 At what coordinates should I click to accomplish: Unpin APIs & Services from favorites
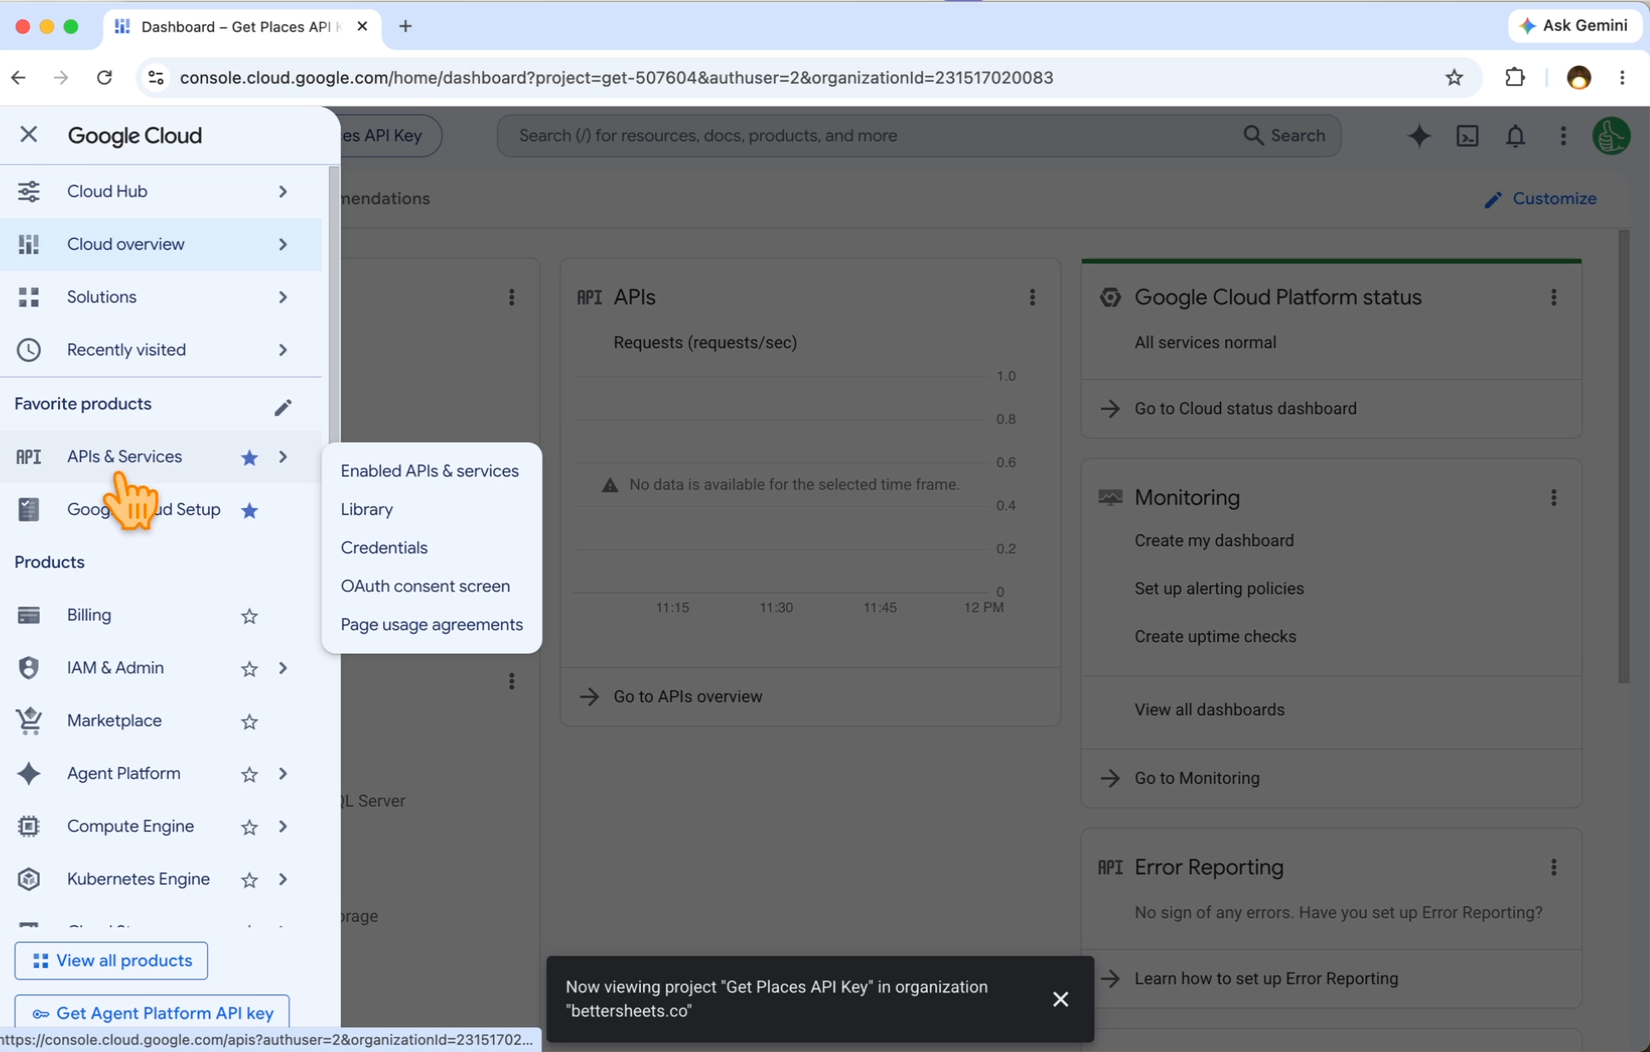coord(249,457)
